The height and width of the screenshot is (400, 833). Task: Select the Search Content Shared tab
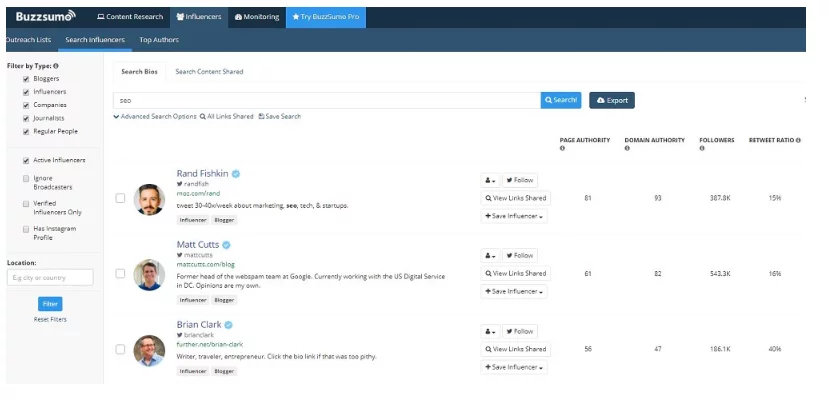(209, 72)
